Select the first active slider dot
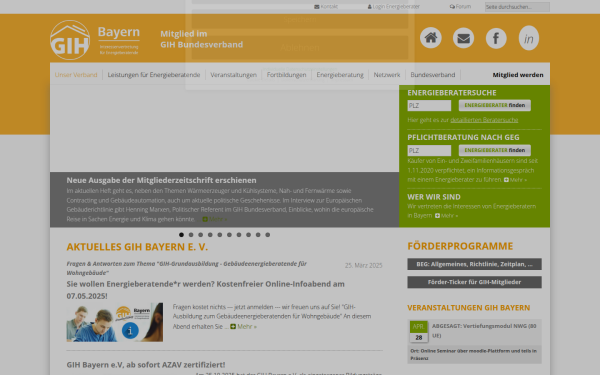The height and width of the screenshot is (375, 600). point(181,235)
